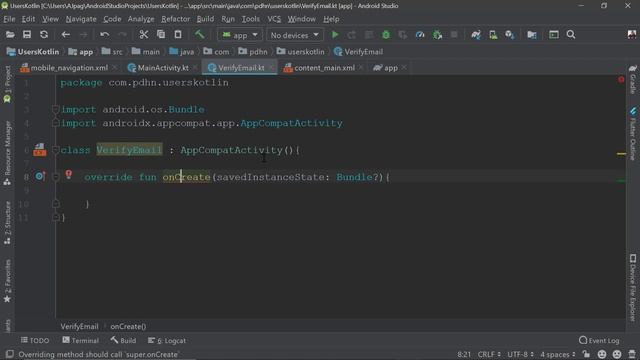
Task: Click related XML file gutter icon line 6
Action: [x=40, y=150]
